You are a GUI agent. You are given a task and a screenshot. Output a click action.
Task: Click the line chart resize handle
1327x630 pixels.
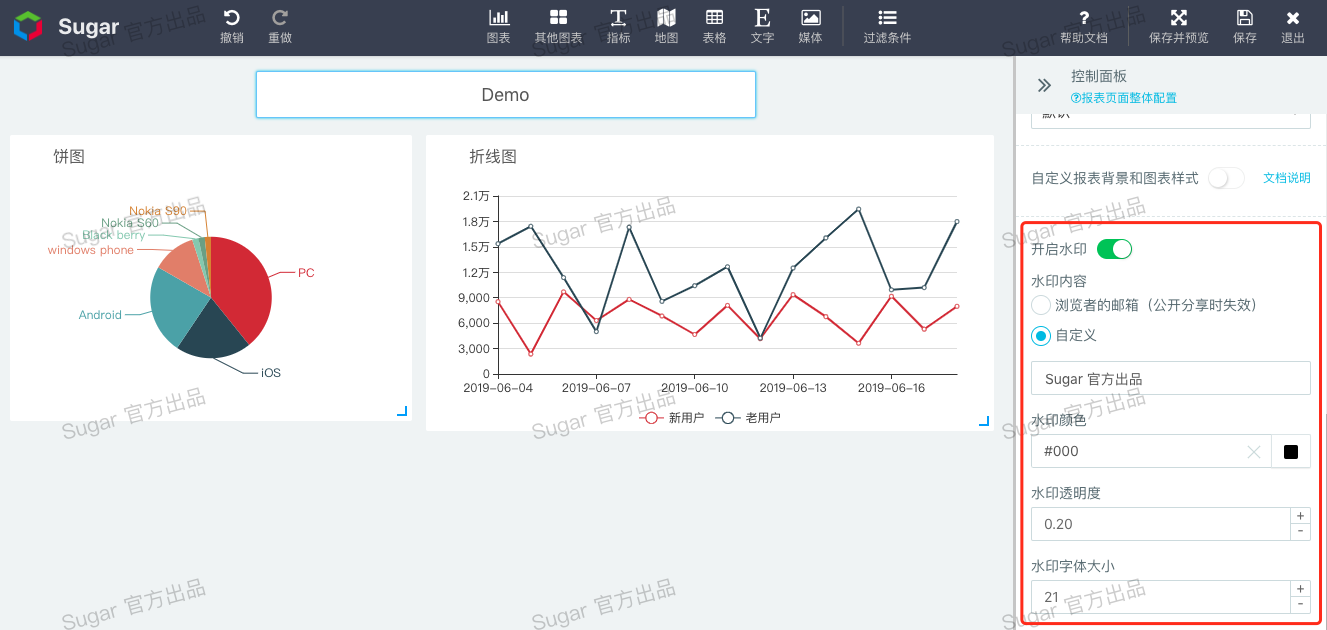click(984, 421)
